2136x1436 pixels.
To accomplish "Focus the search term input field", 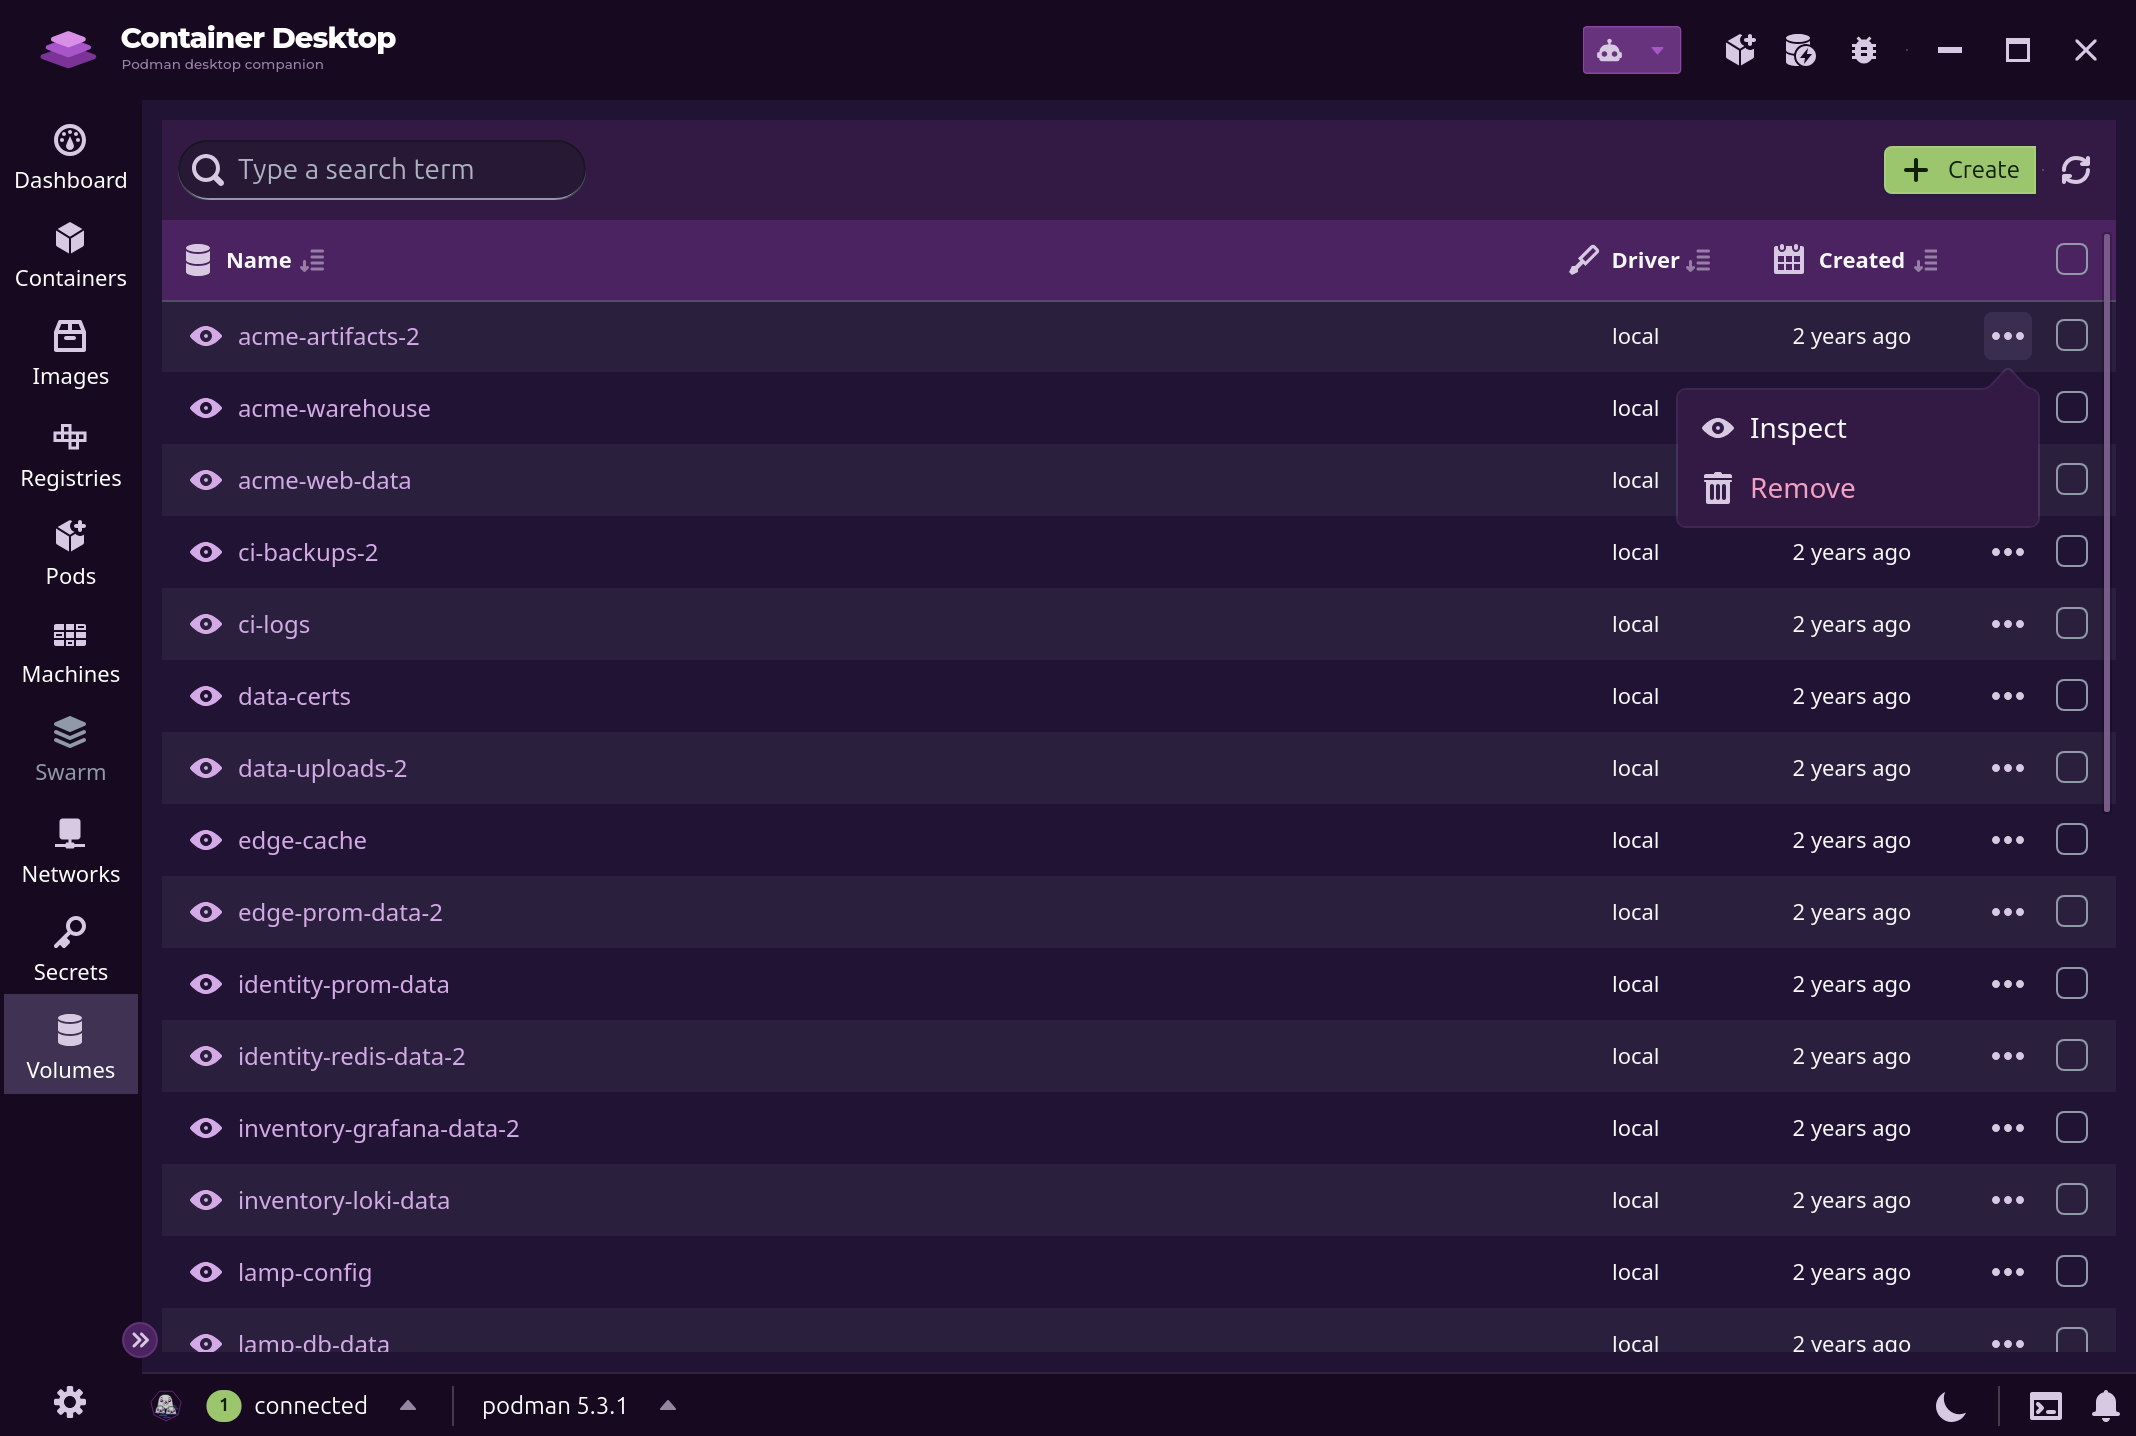I will click(382, 170).
